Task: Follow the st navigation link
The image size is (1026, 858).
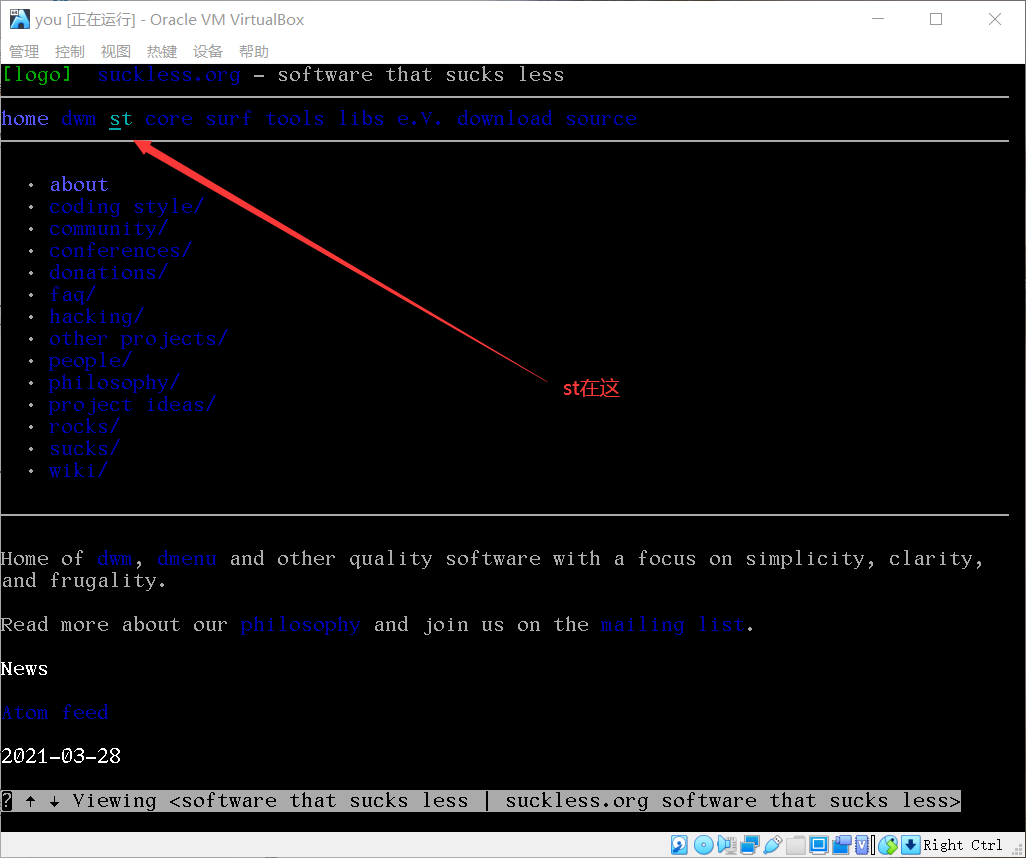Action: [120, 118]
